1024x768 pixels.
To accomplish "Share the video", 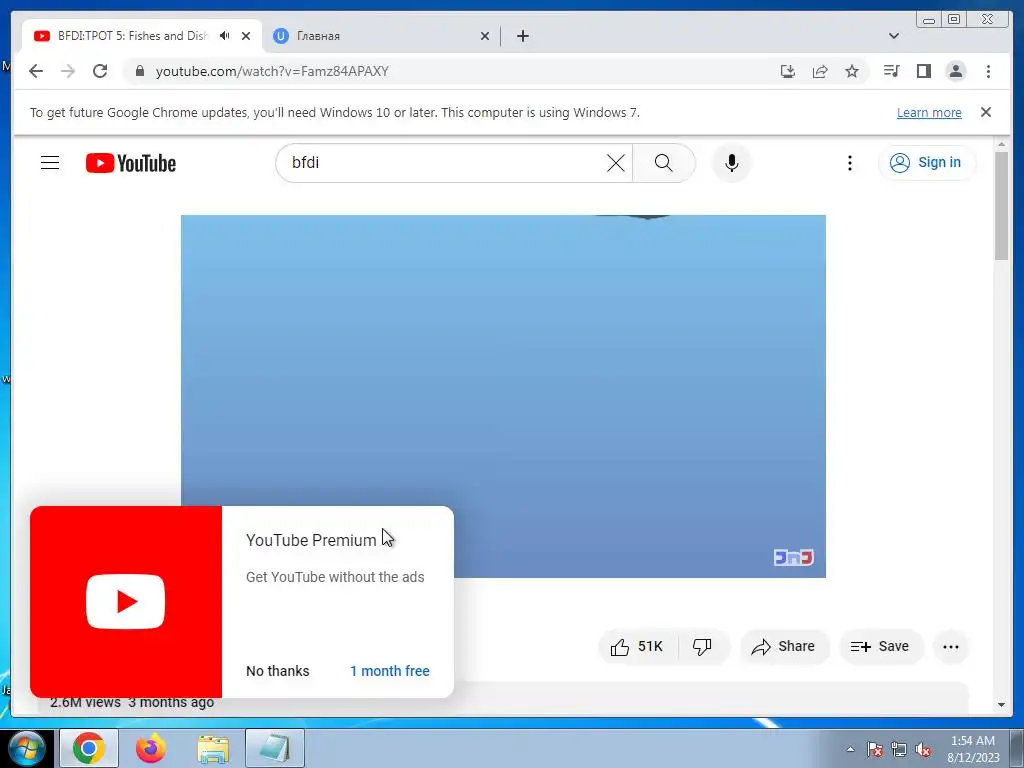I will point(784,647).
